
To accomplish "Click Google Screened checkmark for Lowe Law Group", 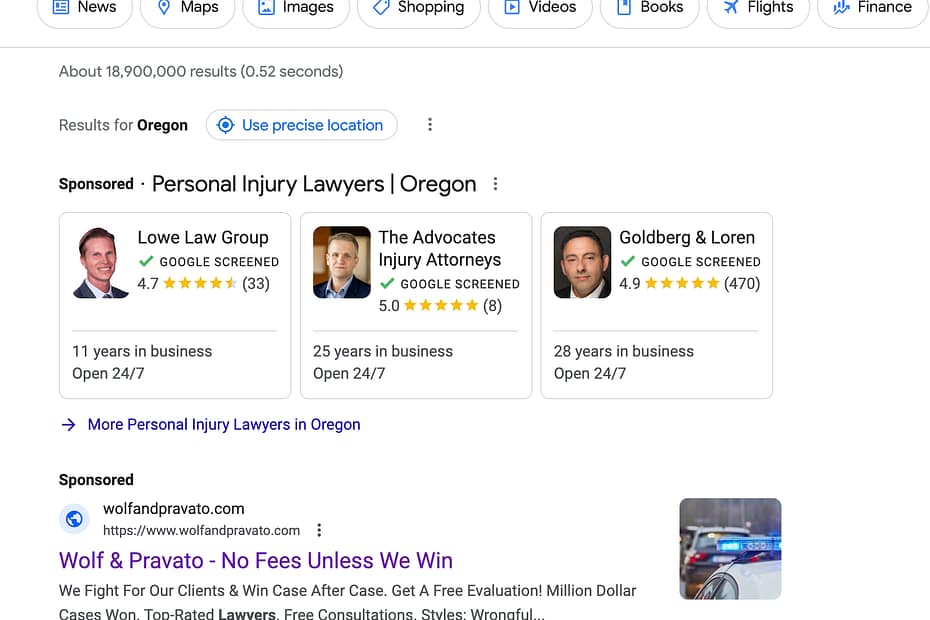I will tap(146, 261).
